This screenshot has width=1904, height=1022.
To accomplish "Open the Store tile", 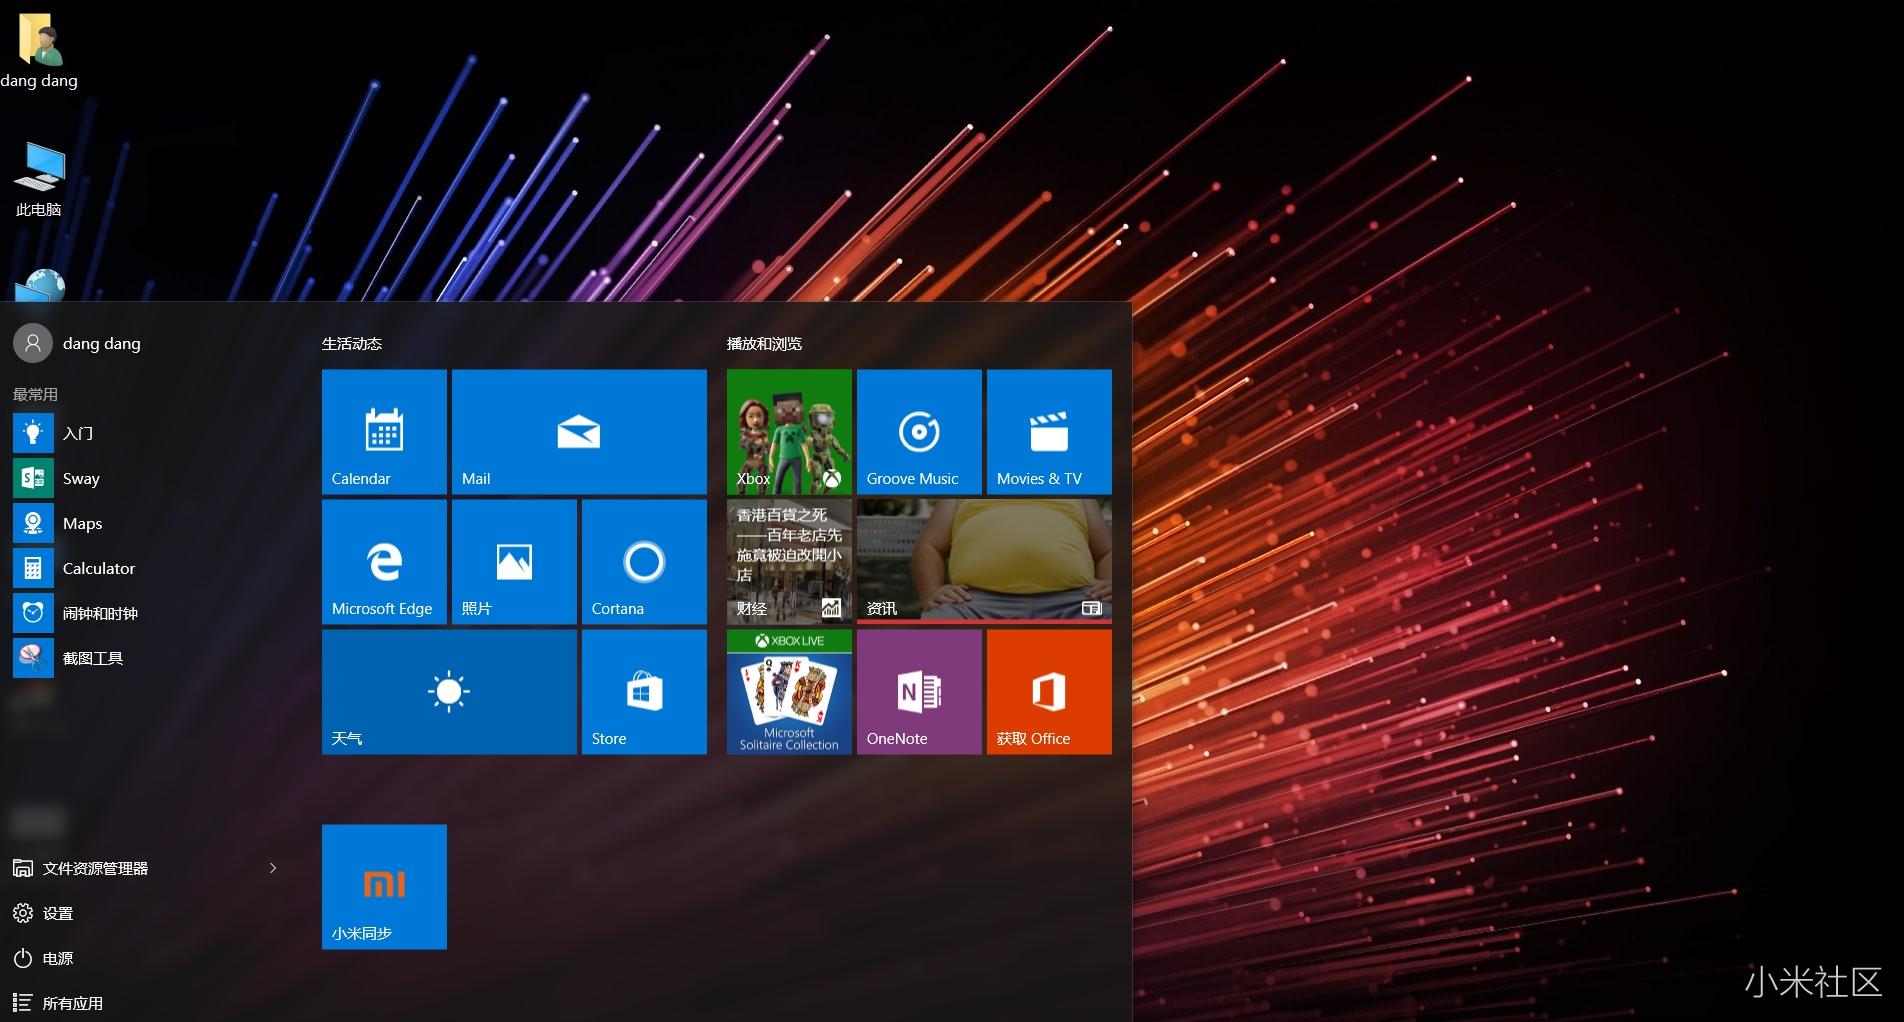I will (644, 692).
